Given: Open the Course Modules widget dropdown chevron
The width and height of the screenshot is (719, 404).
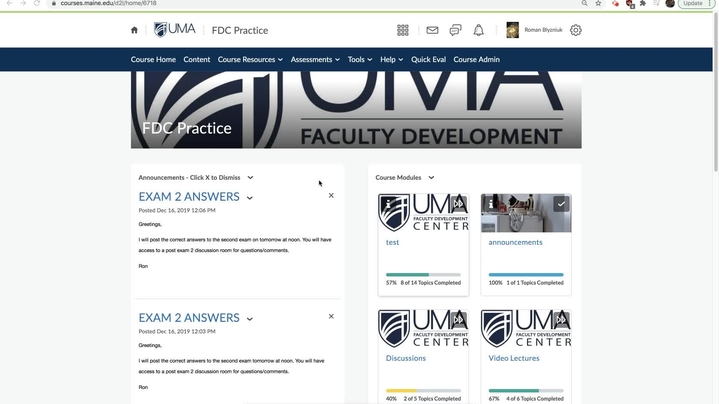Looking at the screenshot, I should [x=431, y=177].
